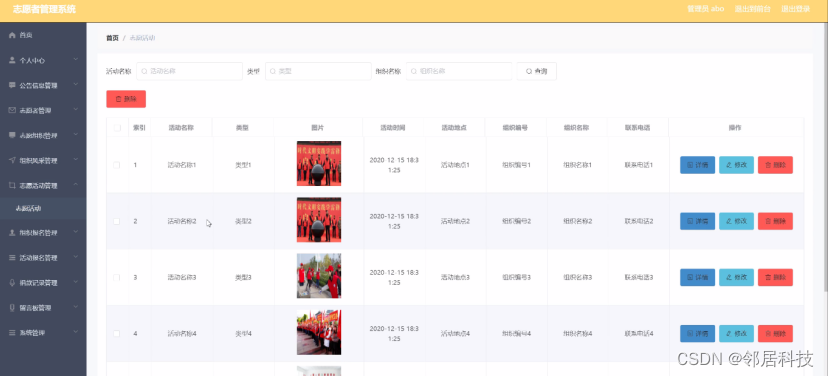Collapse the 志愿活动管理 chevron

pyautogui.click(x=76, y=185)
